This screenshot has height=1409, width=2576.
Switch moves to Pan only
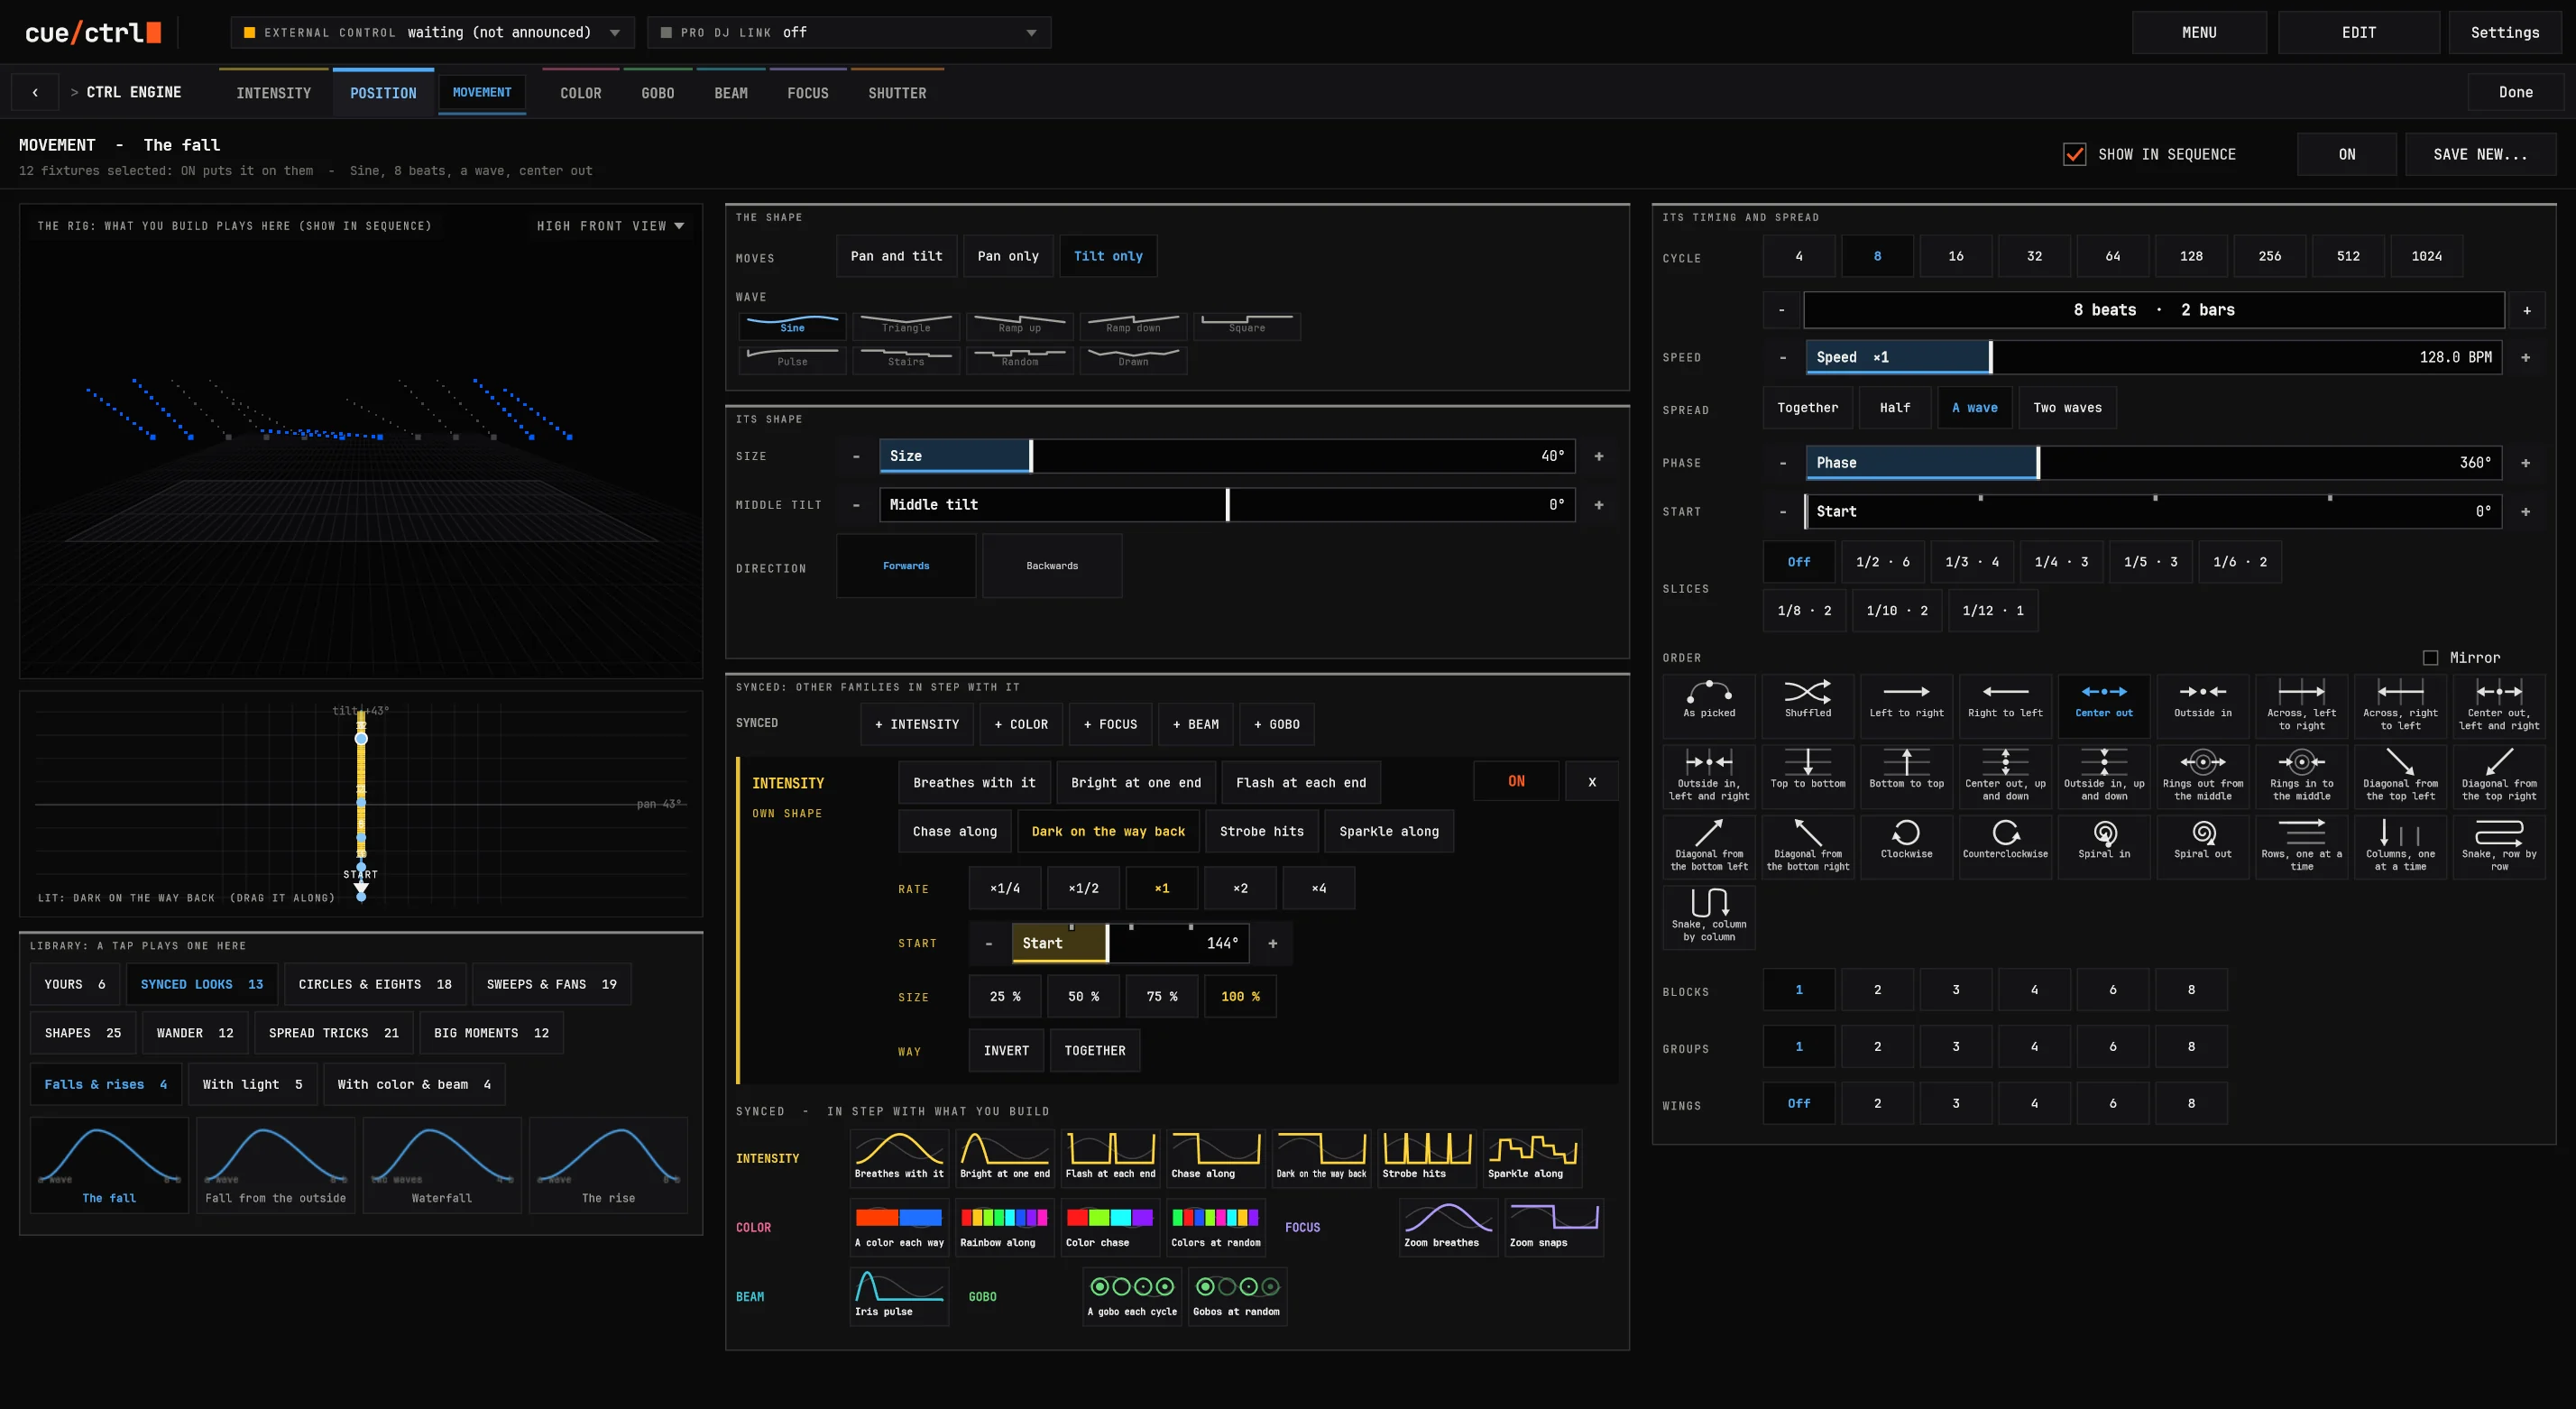click(x=1008, y=256)
